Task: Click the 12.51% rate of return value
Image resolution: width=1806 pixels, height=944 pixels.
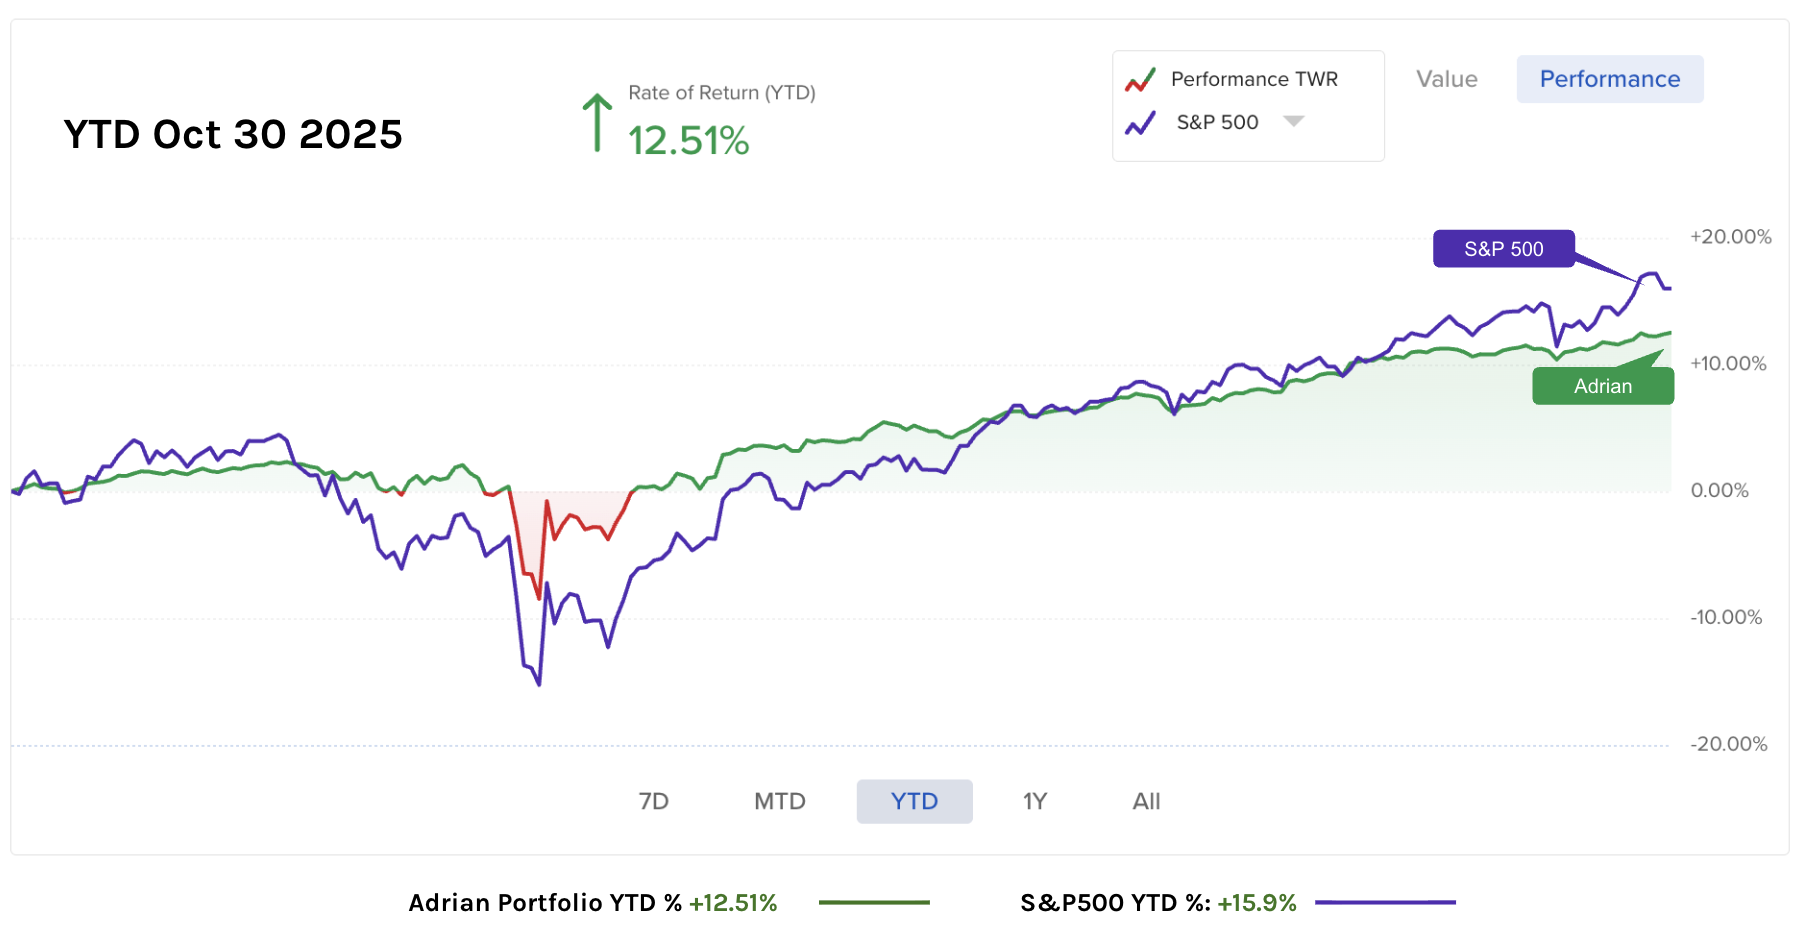Action: (x=688, y=141)
